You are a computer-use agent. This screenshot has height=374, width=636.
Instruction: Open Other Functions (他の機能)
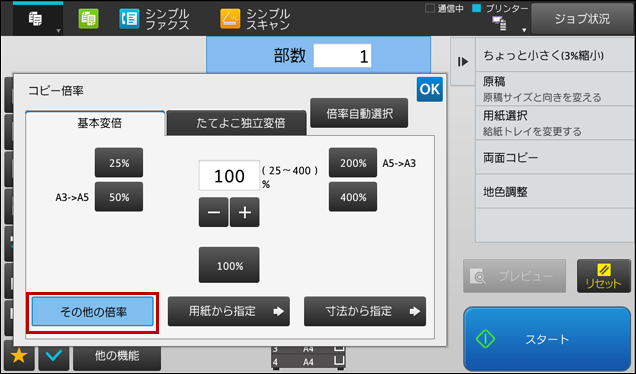[x=117, y=356]
